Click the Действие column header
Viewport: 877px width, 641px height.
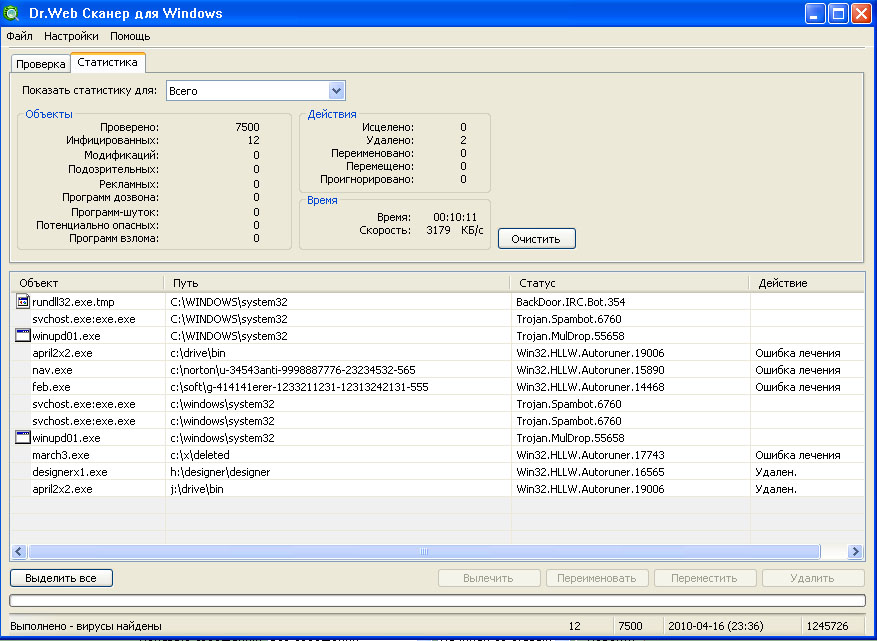tap(807, 283)
